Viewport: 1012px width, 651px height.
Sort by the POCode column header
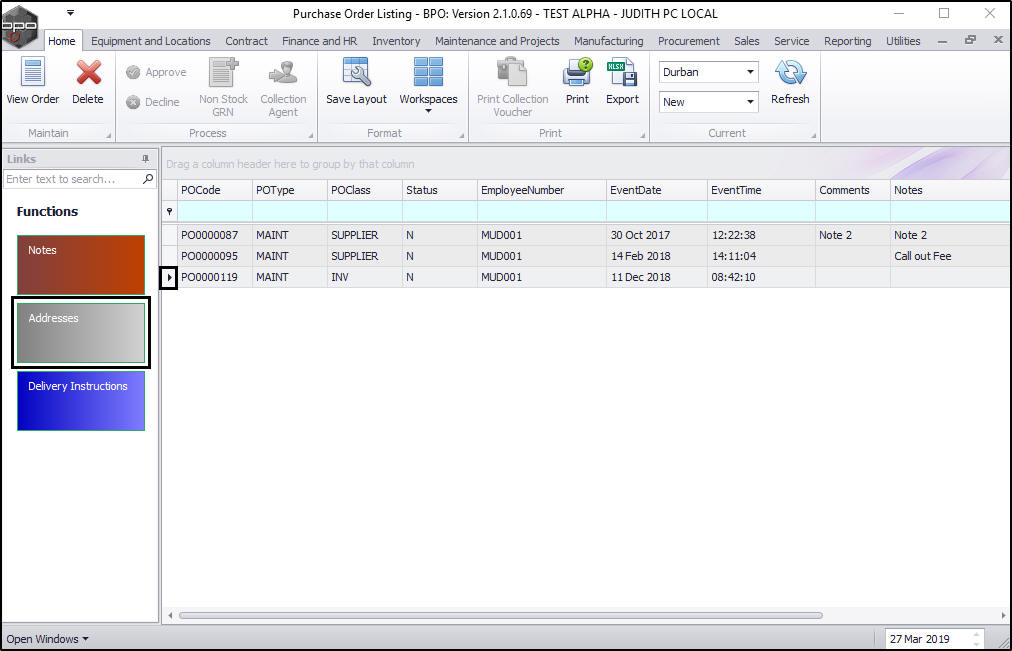coord(215,190)
